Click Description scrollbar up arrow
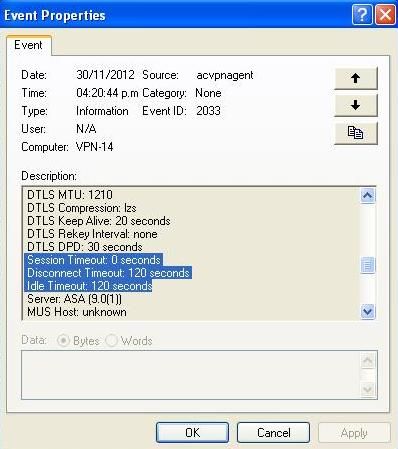The image size is (398, 449). pyautogui.click(x=368, y=195)
